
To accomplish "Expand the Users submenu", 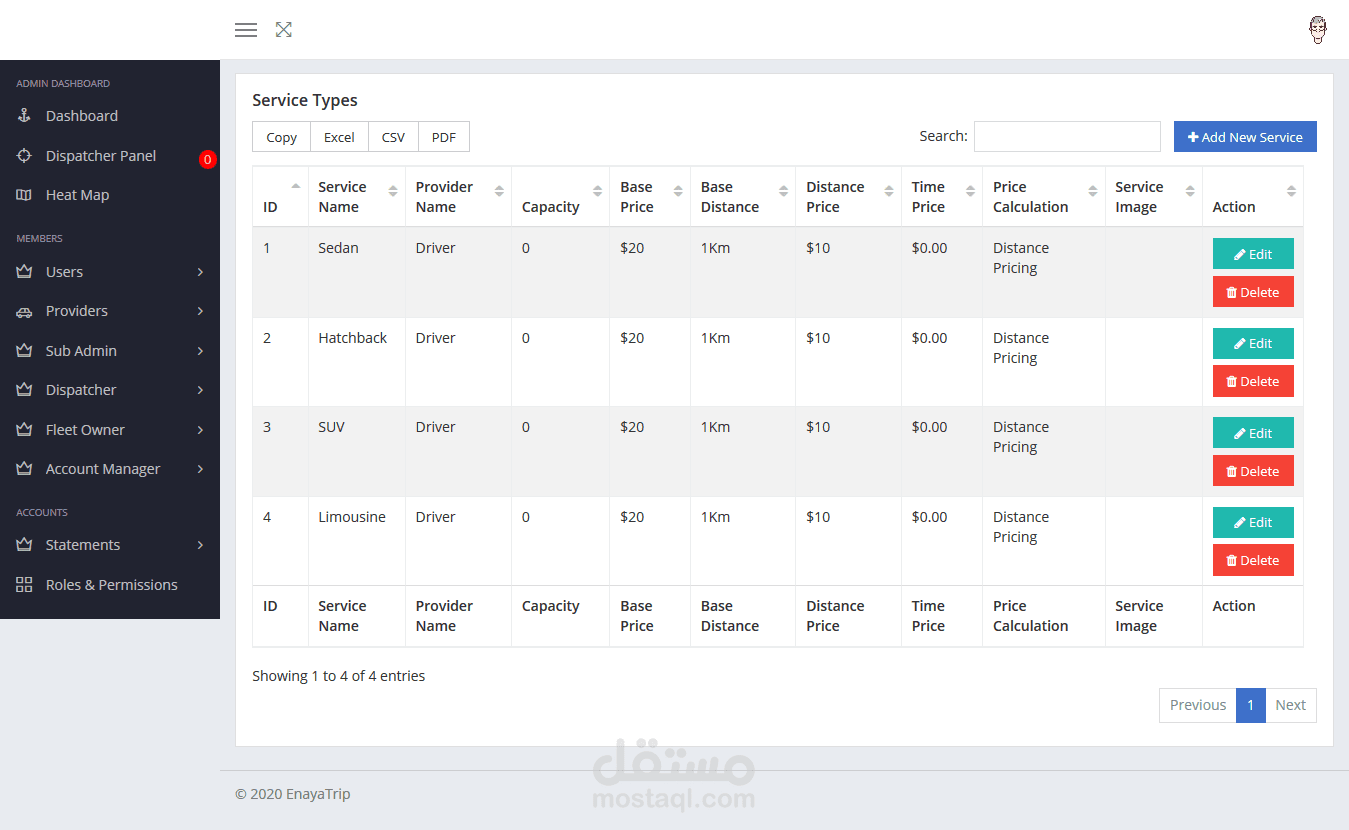I will pyautogui.click(x=200, y=272).
